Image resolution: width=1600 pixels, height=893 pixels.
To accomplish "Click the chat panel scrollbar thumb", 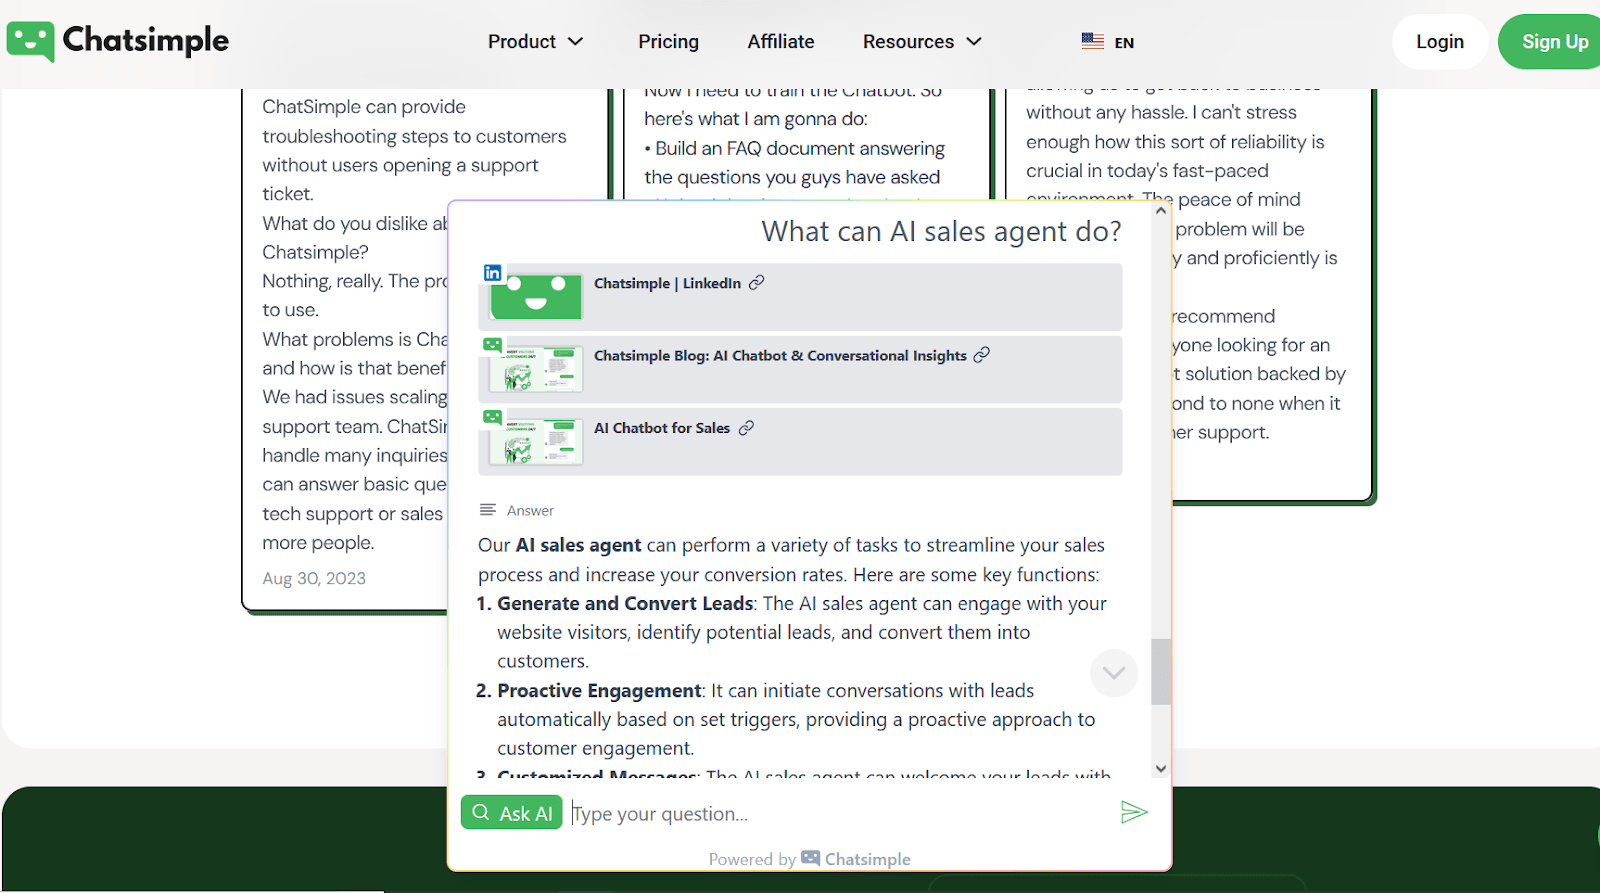I will point(1160,671).
